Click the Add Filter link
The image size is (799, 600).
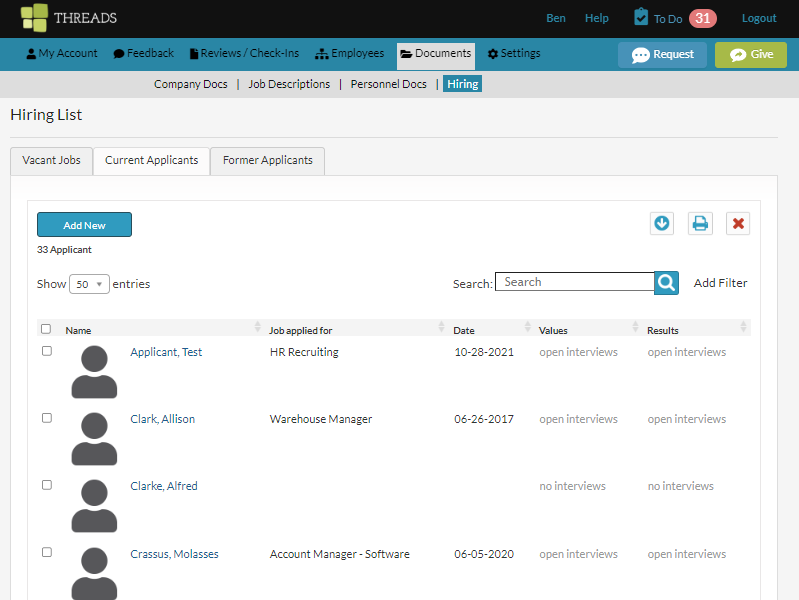tap(720, 283)
